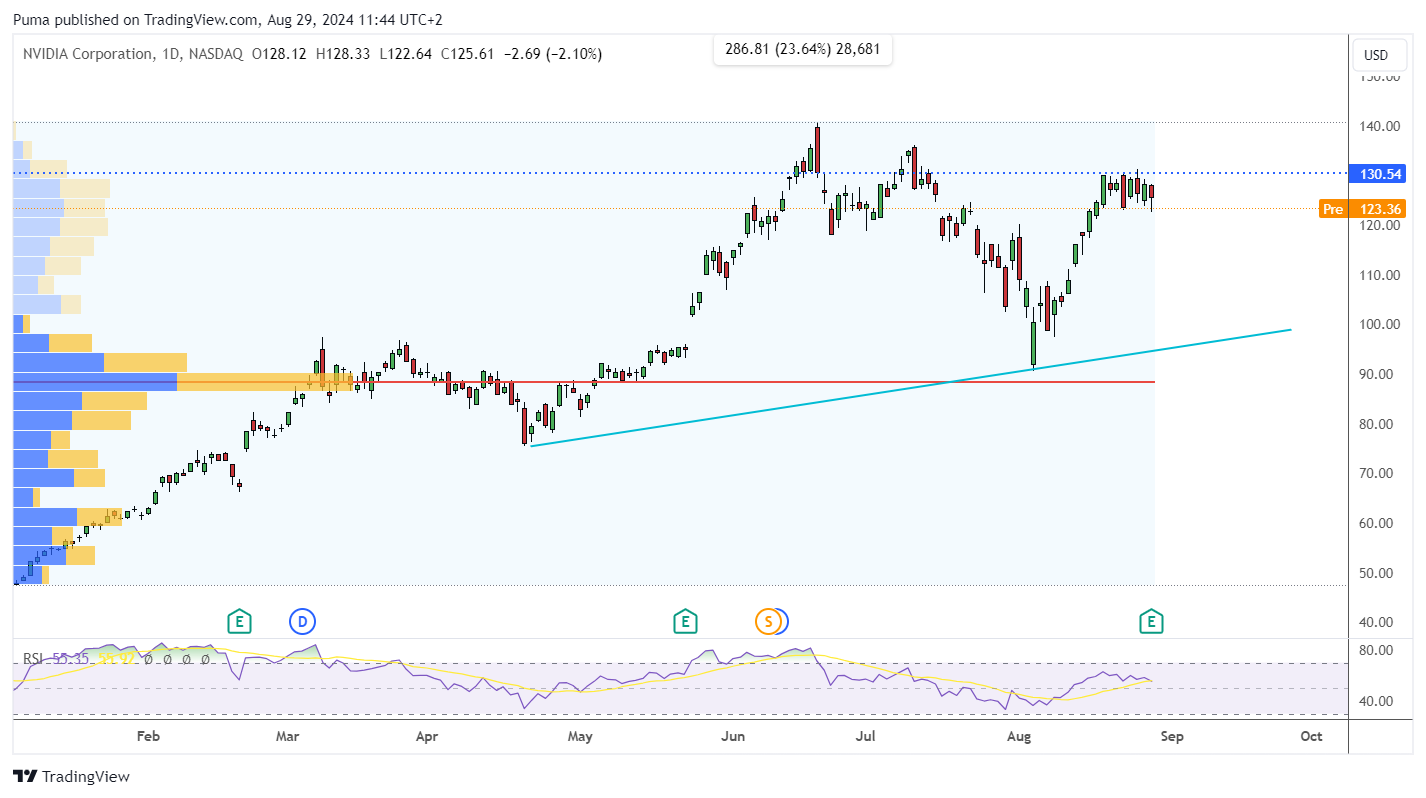Open the dividend D marker near March

click(302, 622)
